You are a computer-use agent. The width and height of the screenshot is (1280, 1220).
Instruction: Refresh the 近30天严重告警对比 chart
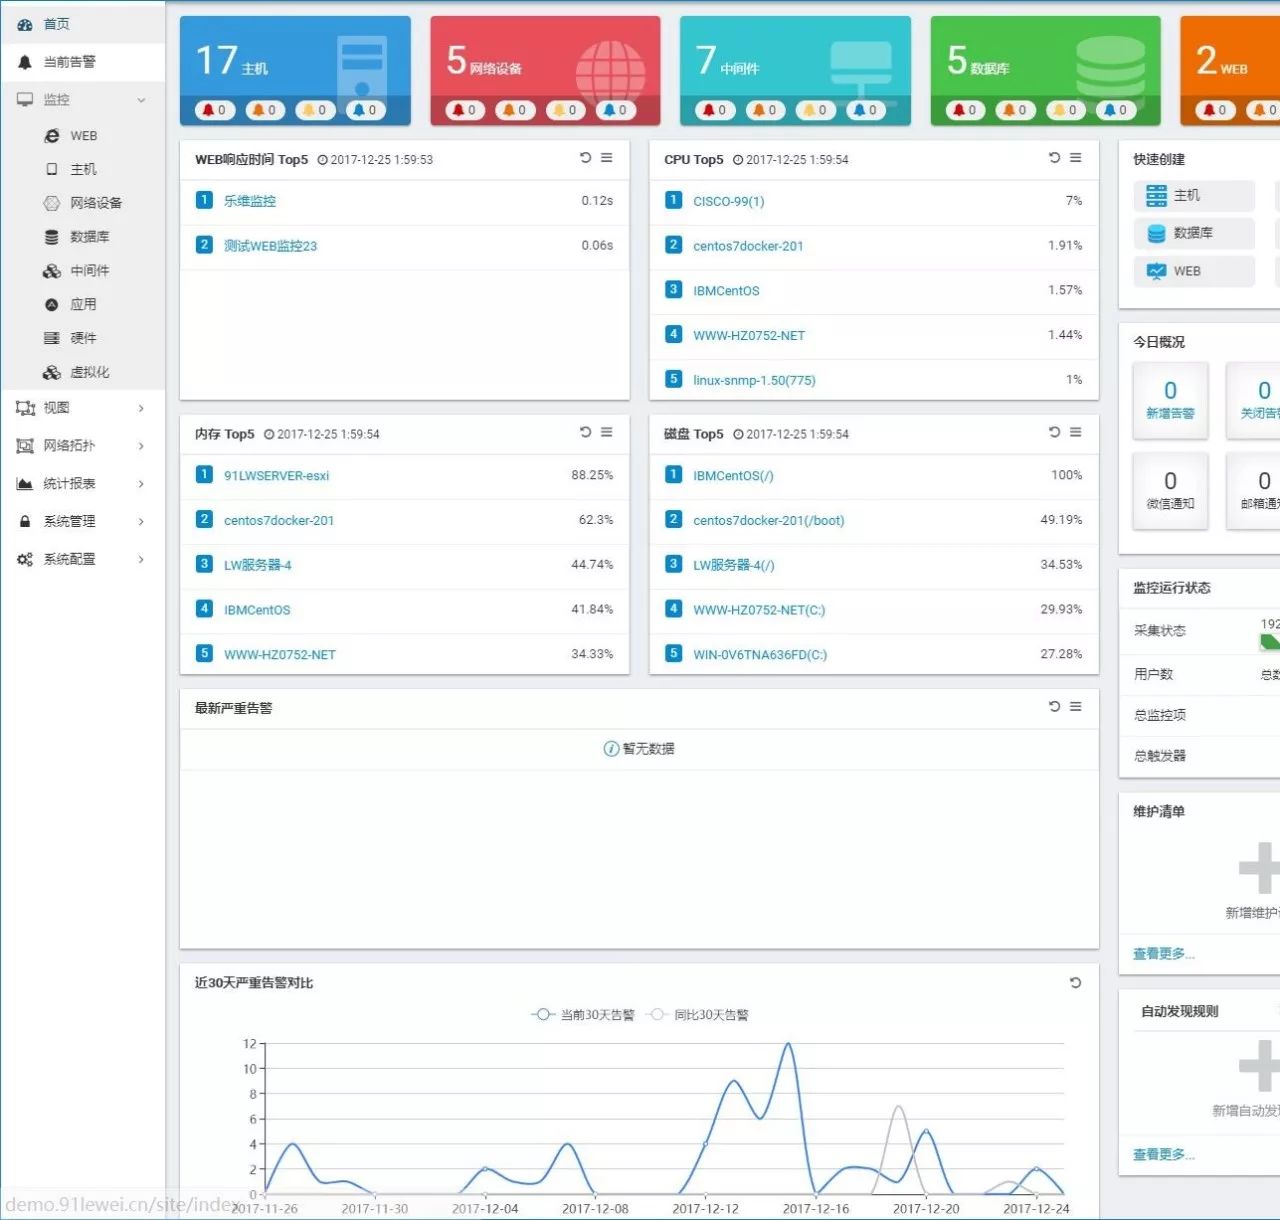click(x=1075, y=983)
